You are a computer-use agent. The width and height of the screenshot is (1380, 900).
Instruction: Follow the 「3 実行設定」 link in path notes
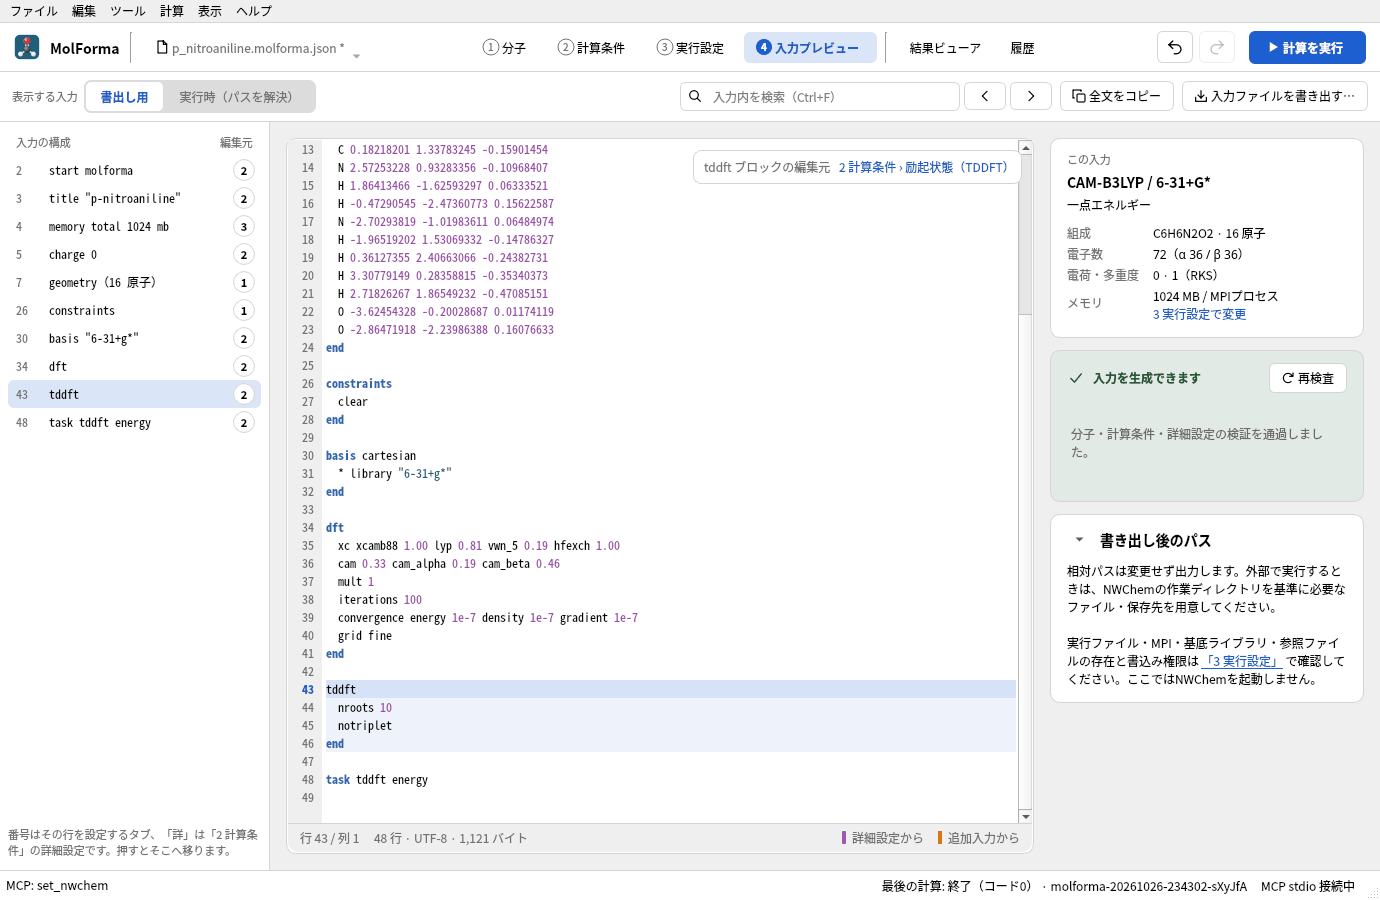[x=1242, y=661]
